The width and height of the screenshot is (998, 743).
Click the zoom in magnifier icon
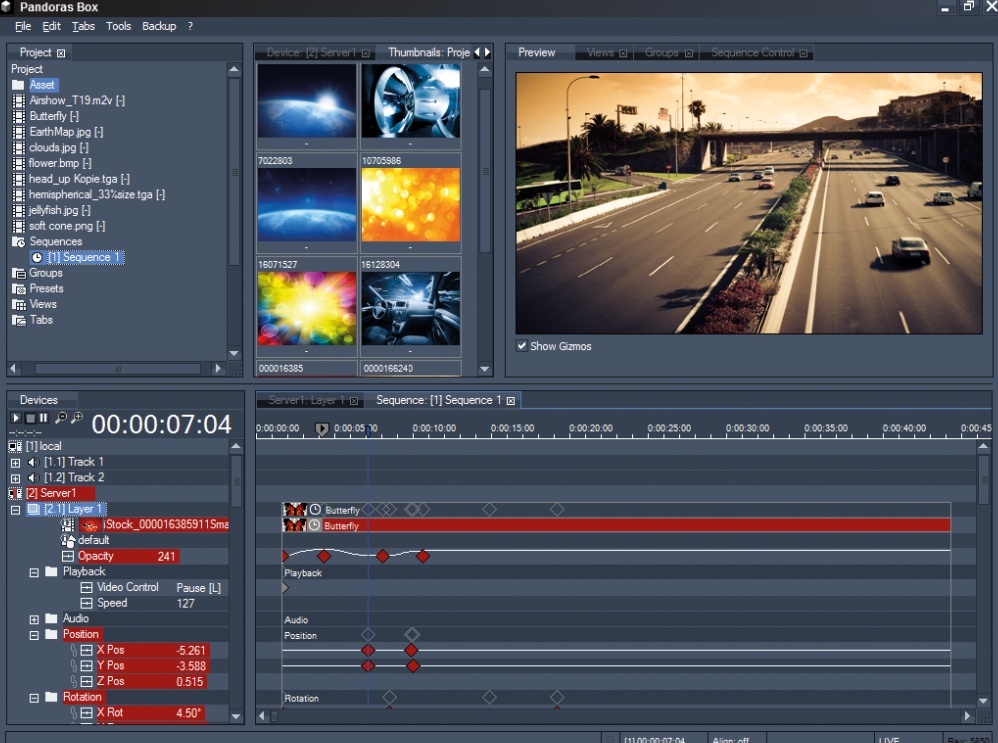(76, 418)
